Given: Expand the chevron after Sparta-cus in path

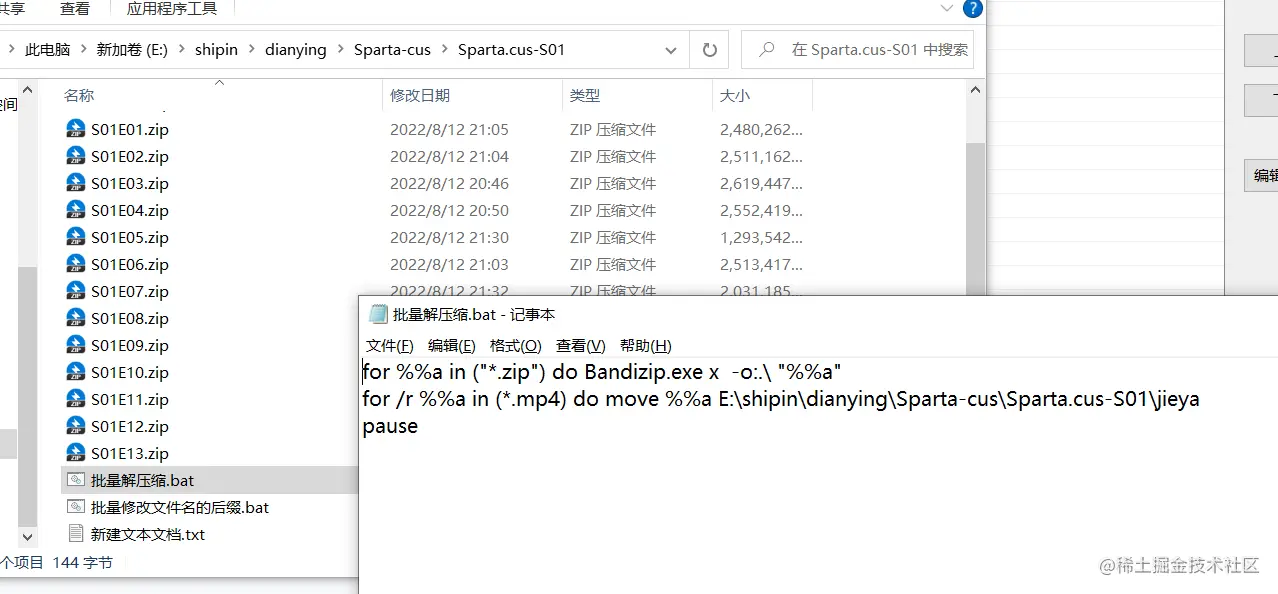Looking at the screenshot, I should 445,50.
